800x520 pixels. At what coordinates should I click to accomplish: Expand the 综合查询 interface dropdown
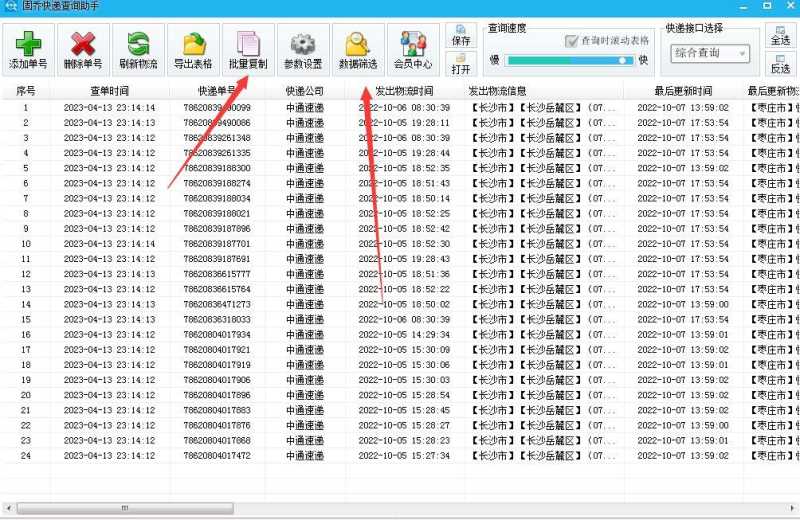pyautogui.click(x=710, y=53)
